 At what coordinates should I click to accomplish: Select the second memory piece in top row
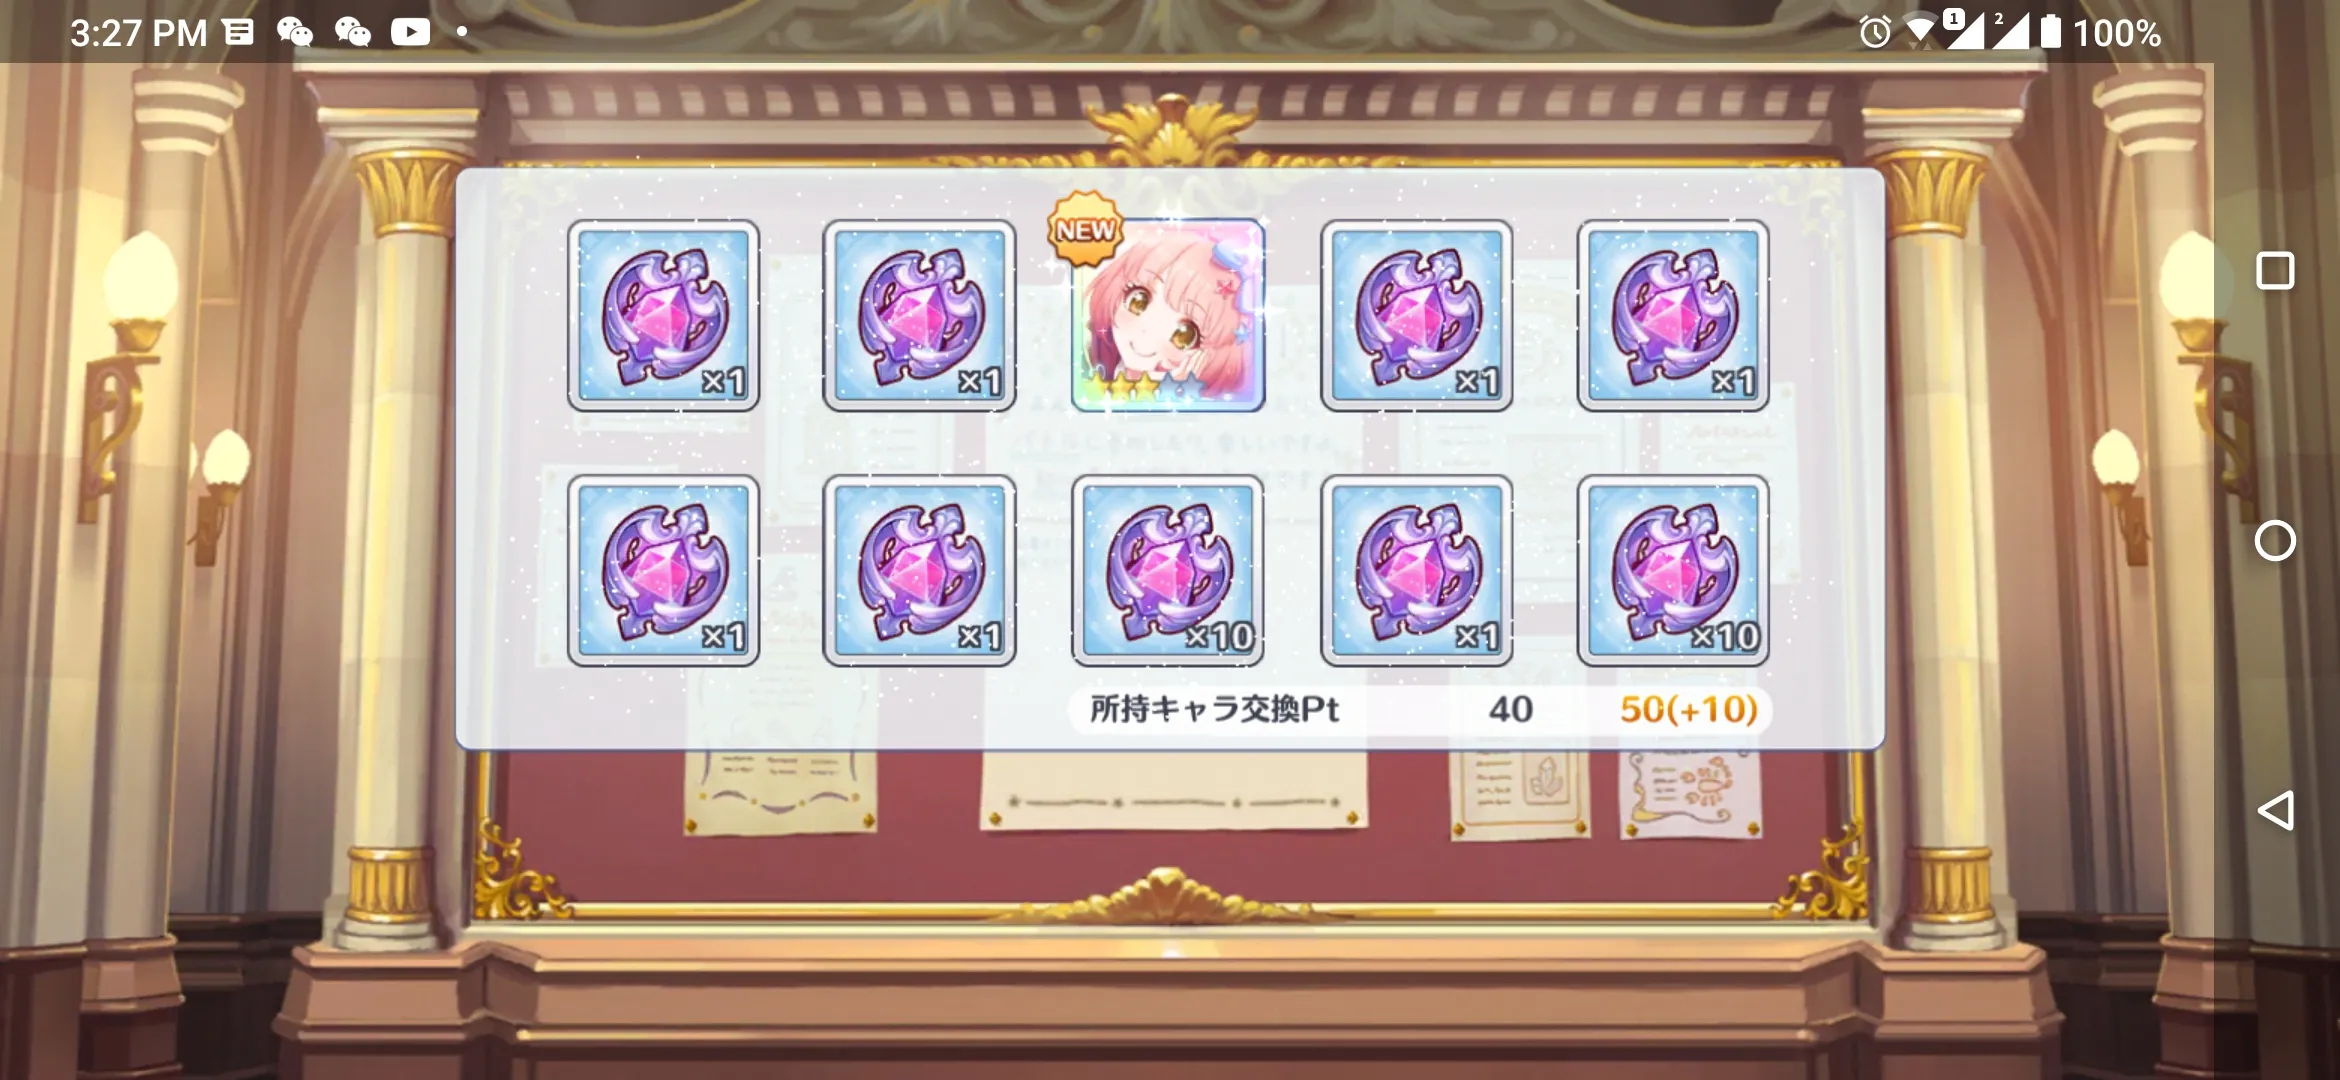pyautogui.click(x=919, y=315)
